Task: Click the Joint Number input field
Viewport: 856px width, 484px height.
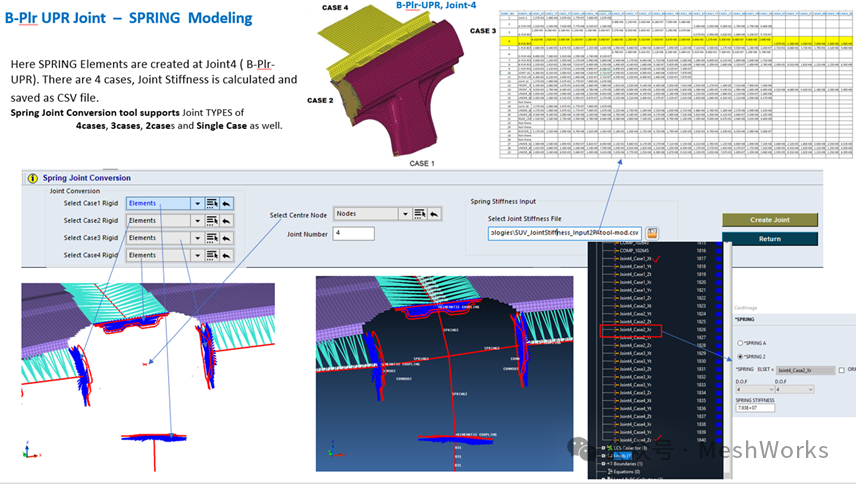Action: click(354, 234)
